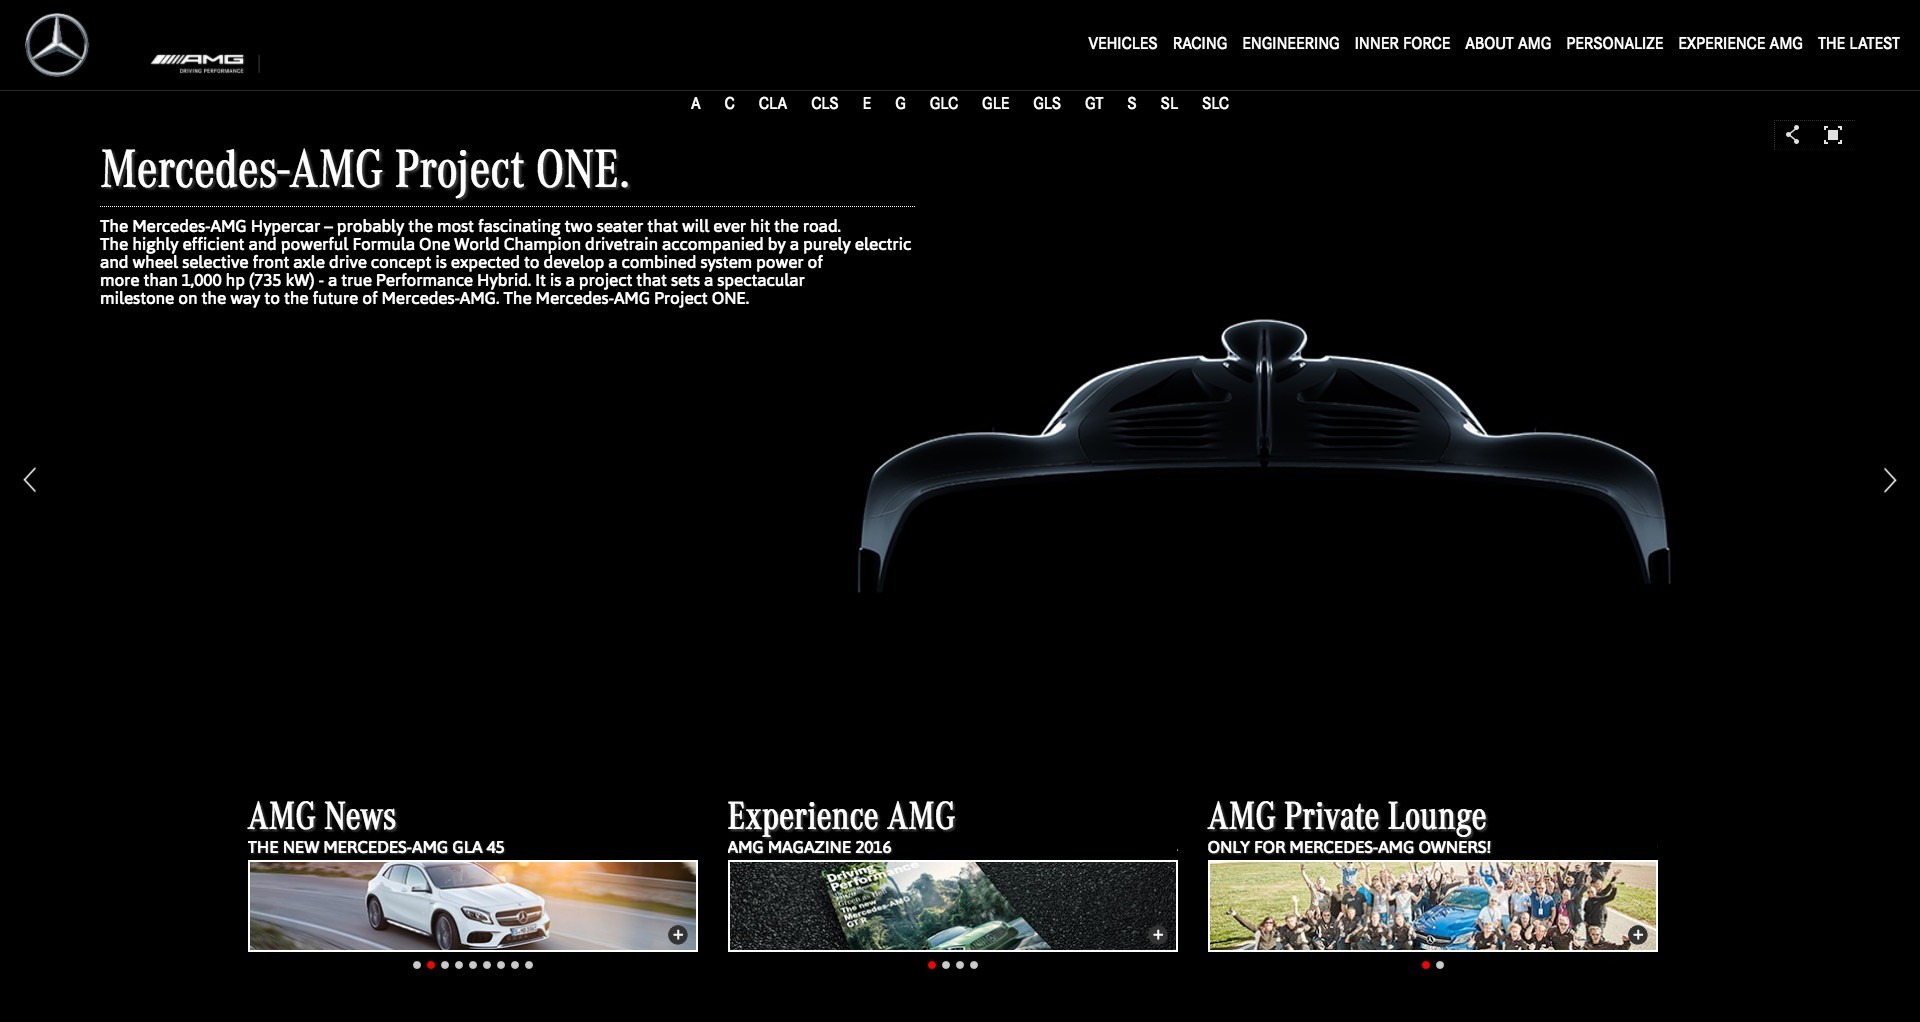
Task: Open the EXPERIENCE AMG menu
Action: click(x=1740, y=44)
